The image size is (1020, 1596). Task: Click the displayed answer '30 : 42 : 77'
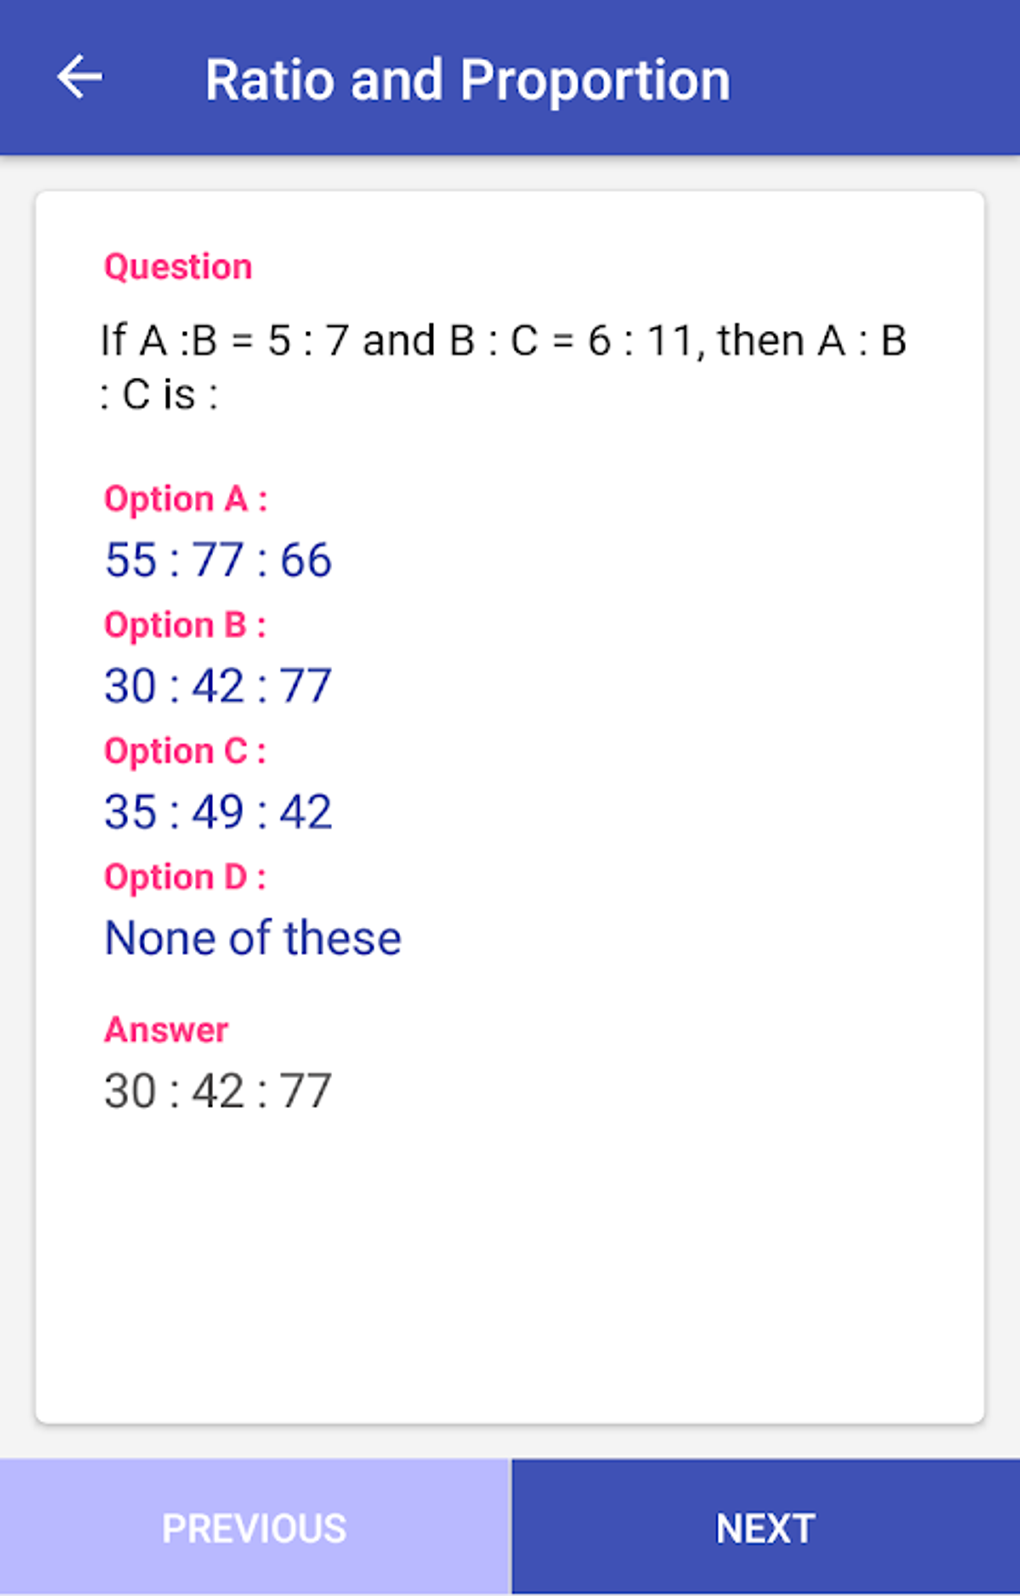point(218,1090)
